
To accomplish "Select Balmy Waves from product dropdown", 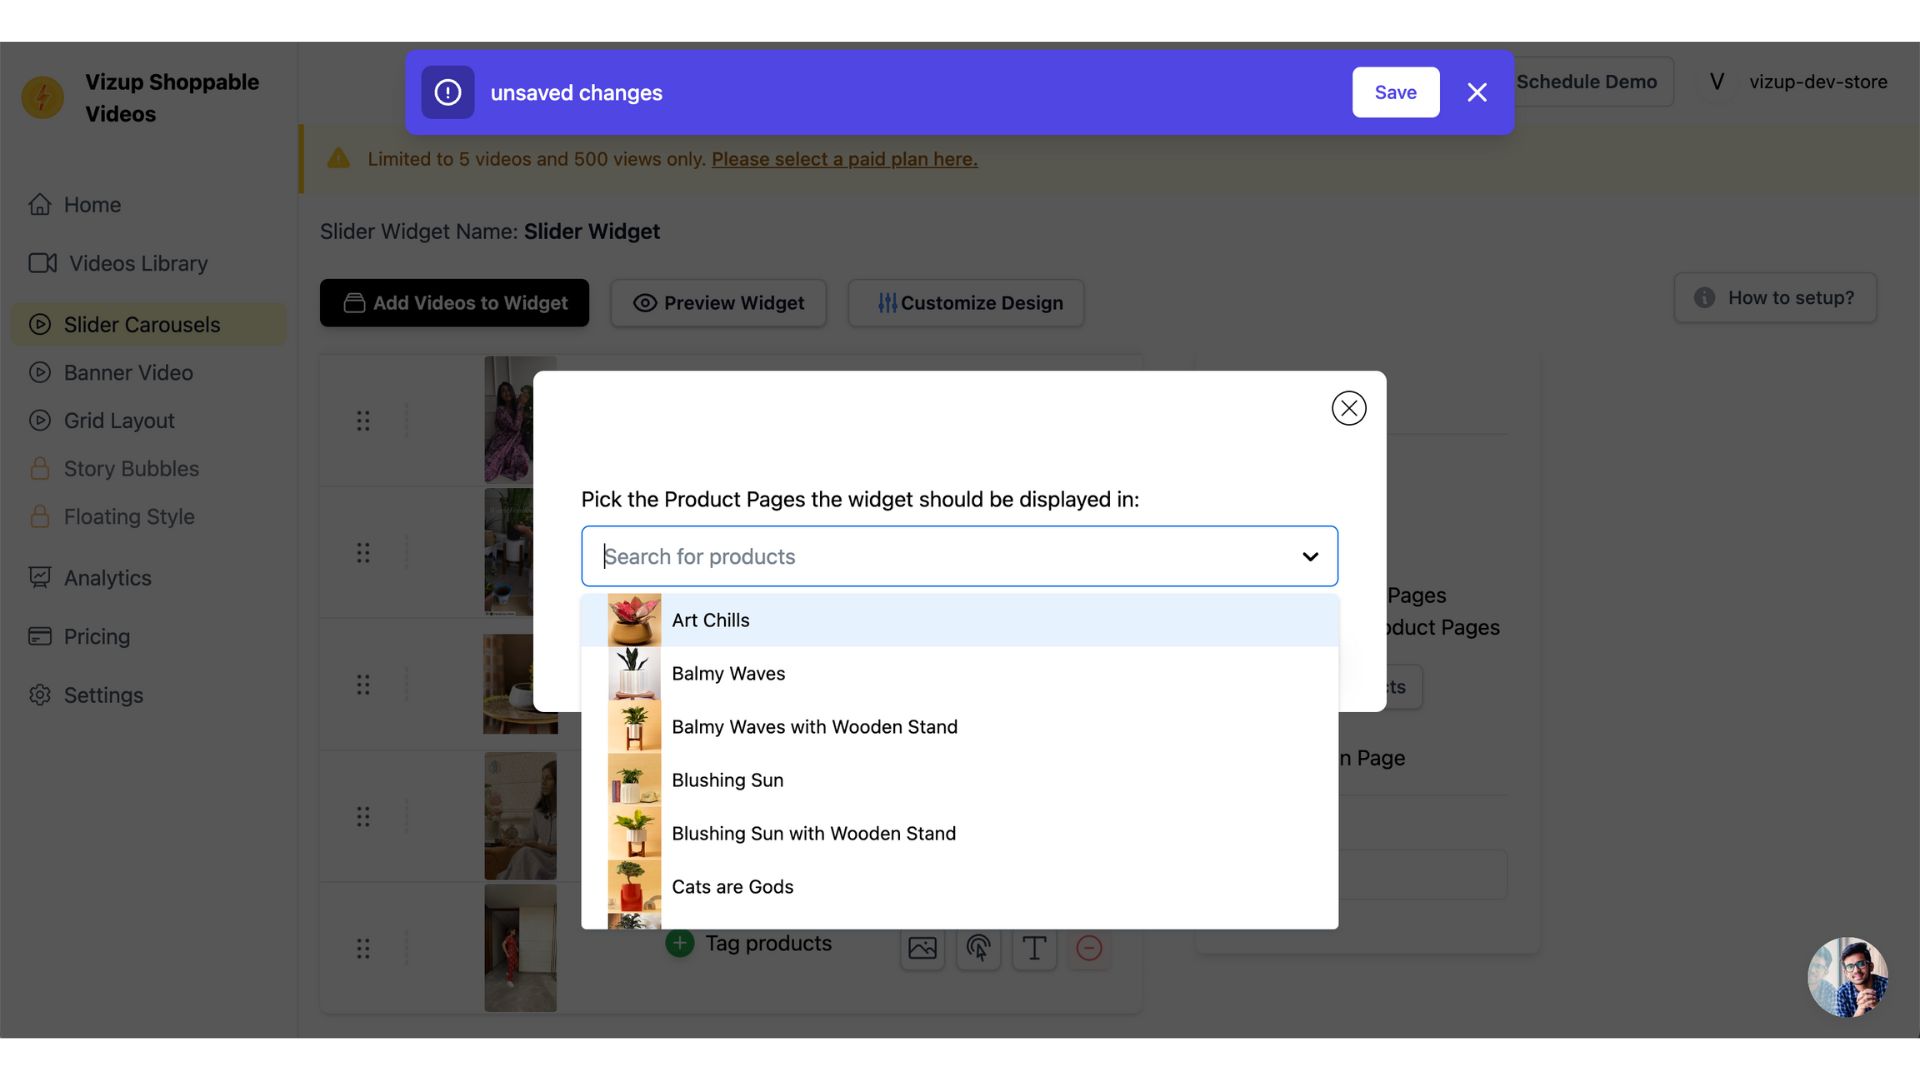I will click(728, 673).
